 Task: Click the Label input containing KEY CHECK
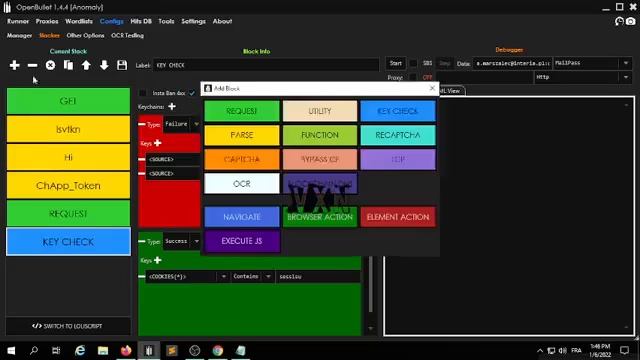click(x=266, y=65)
